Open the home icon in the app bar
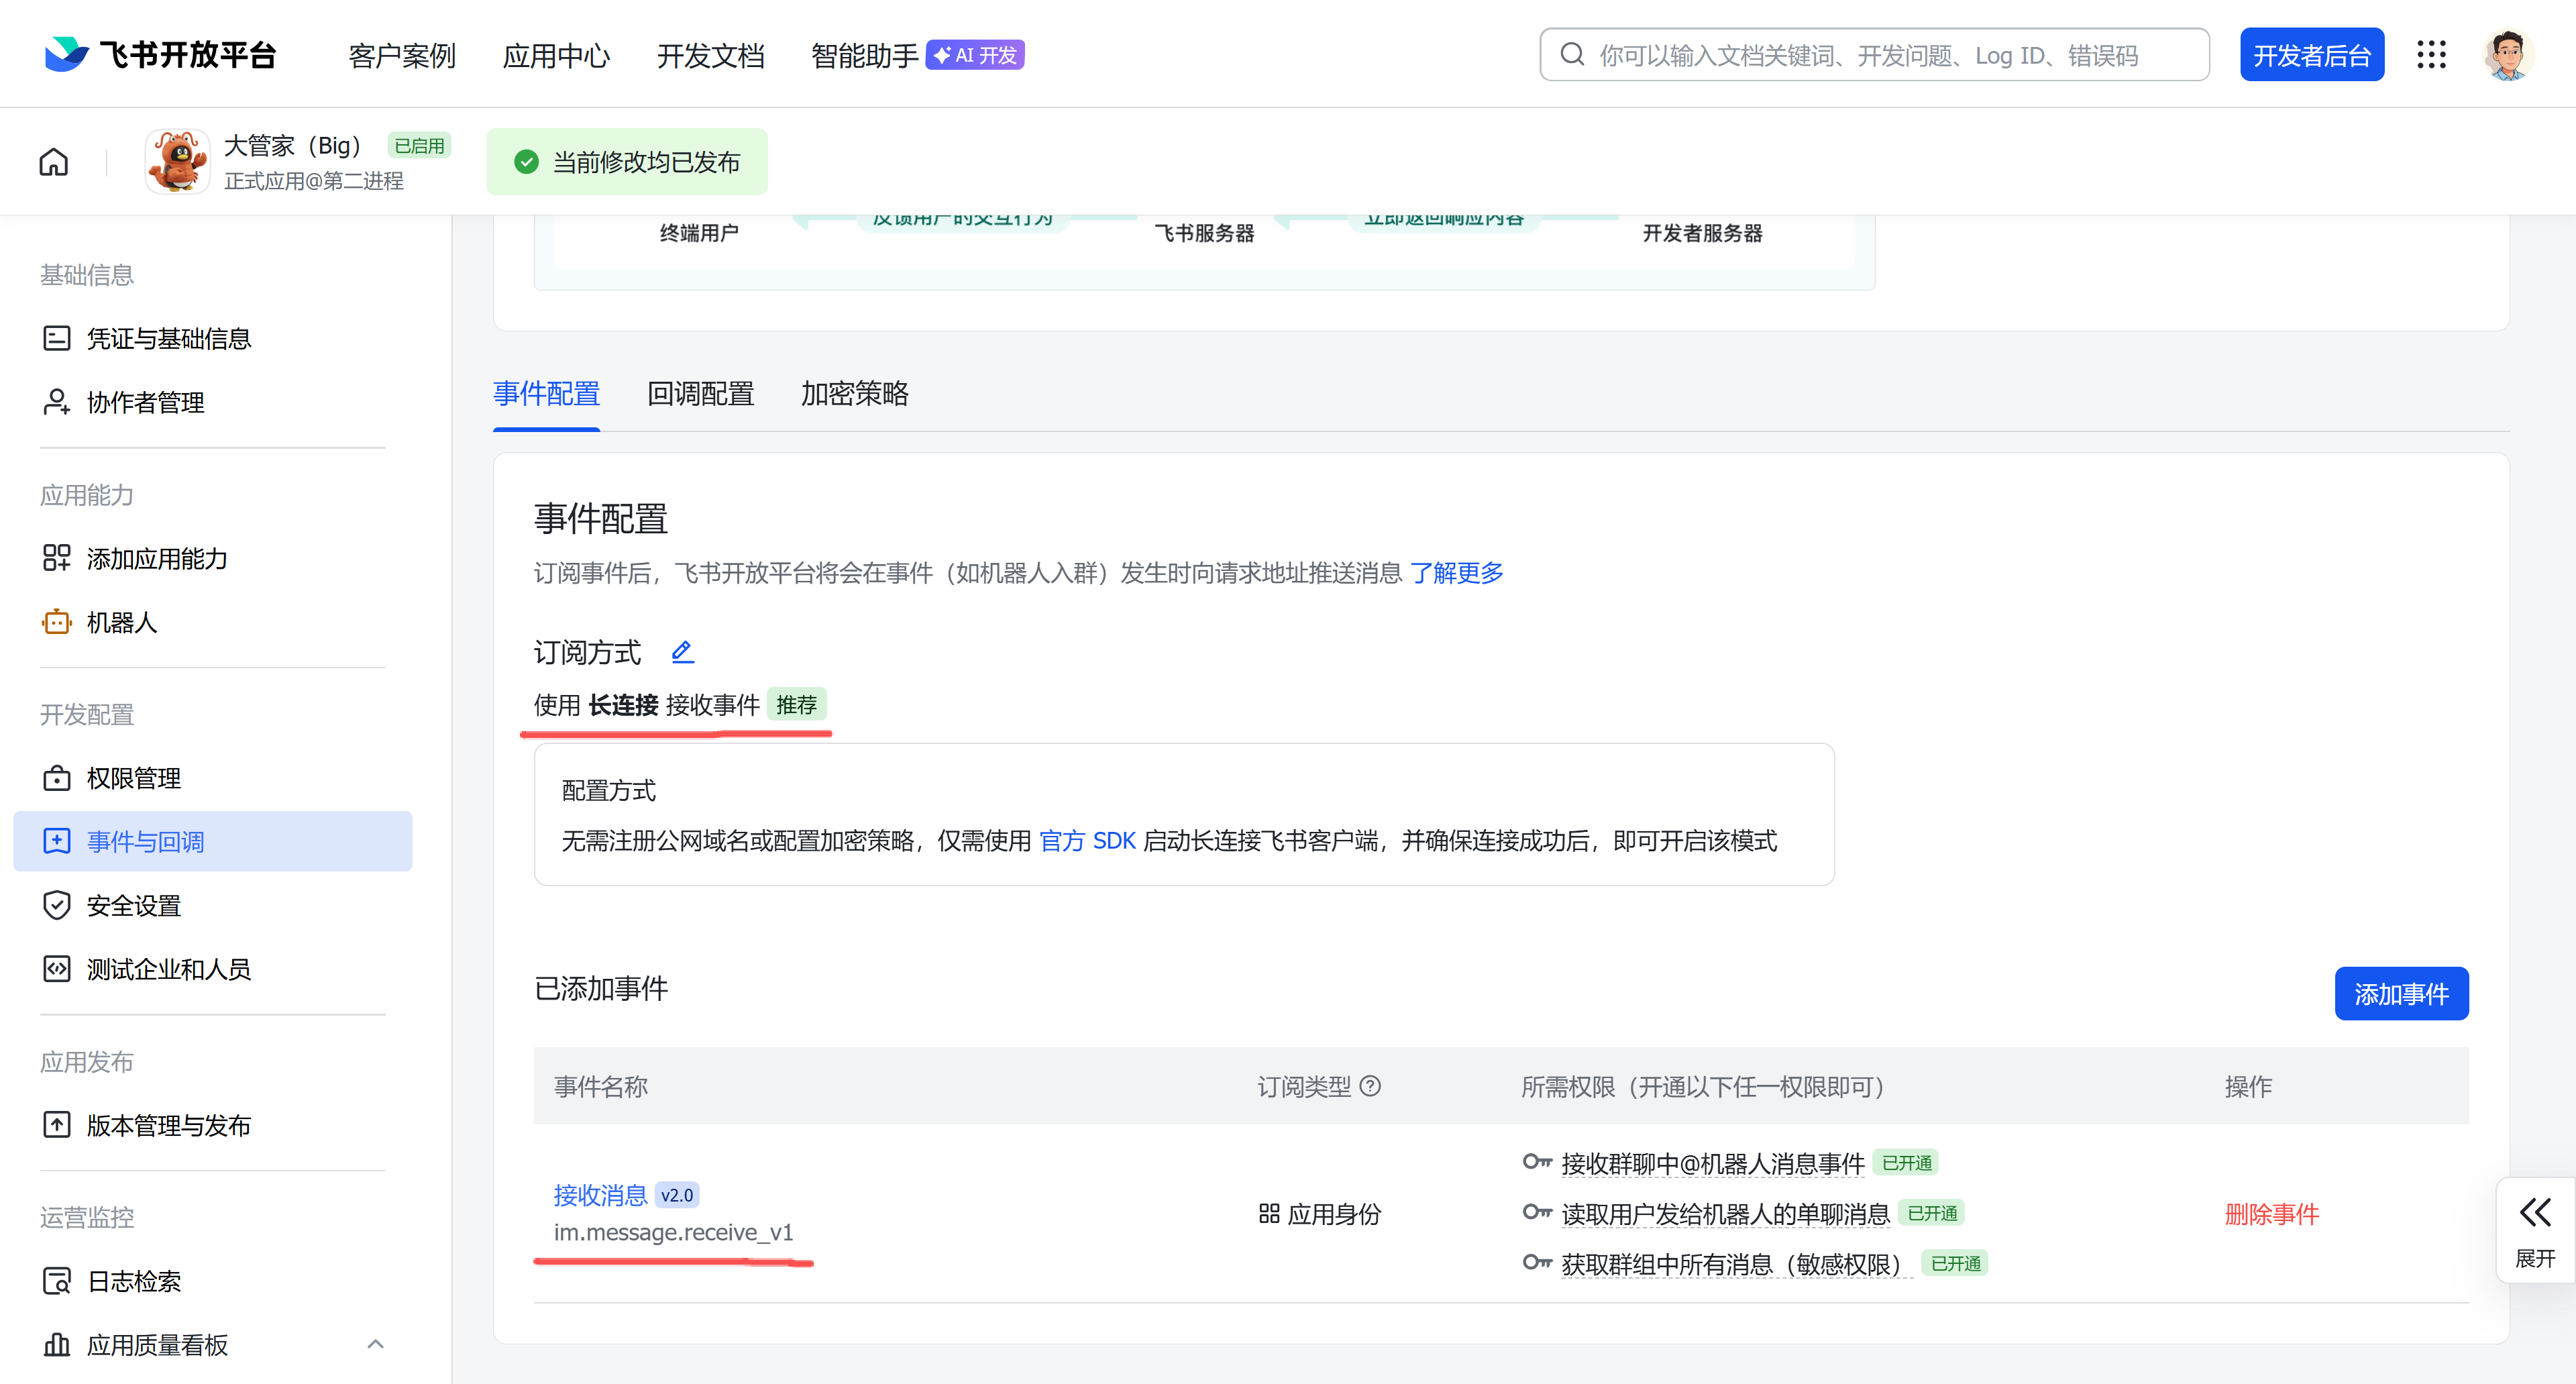 point(54,161)
